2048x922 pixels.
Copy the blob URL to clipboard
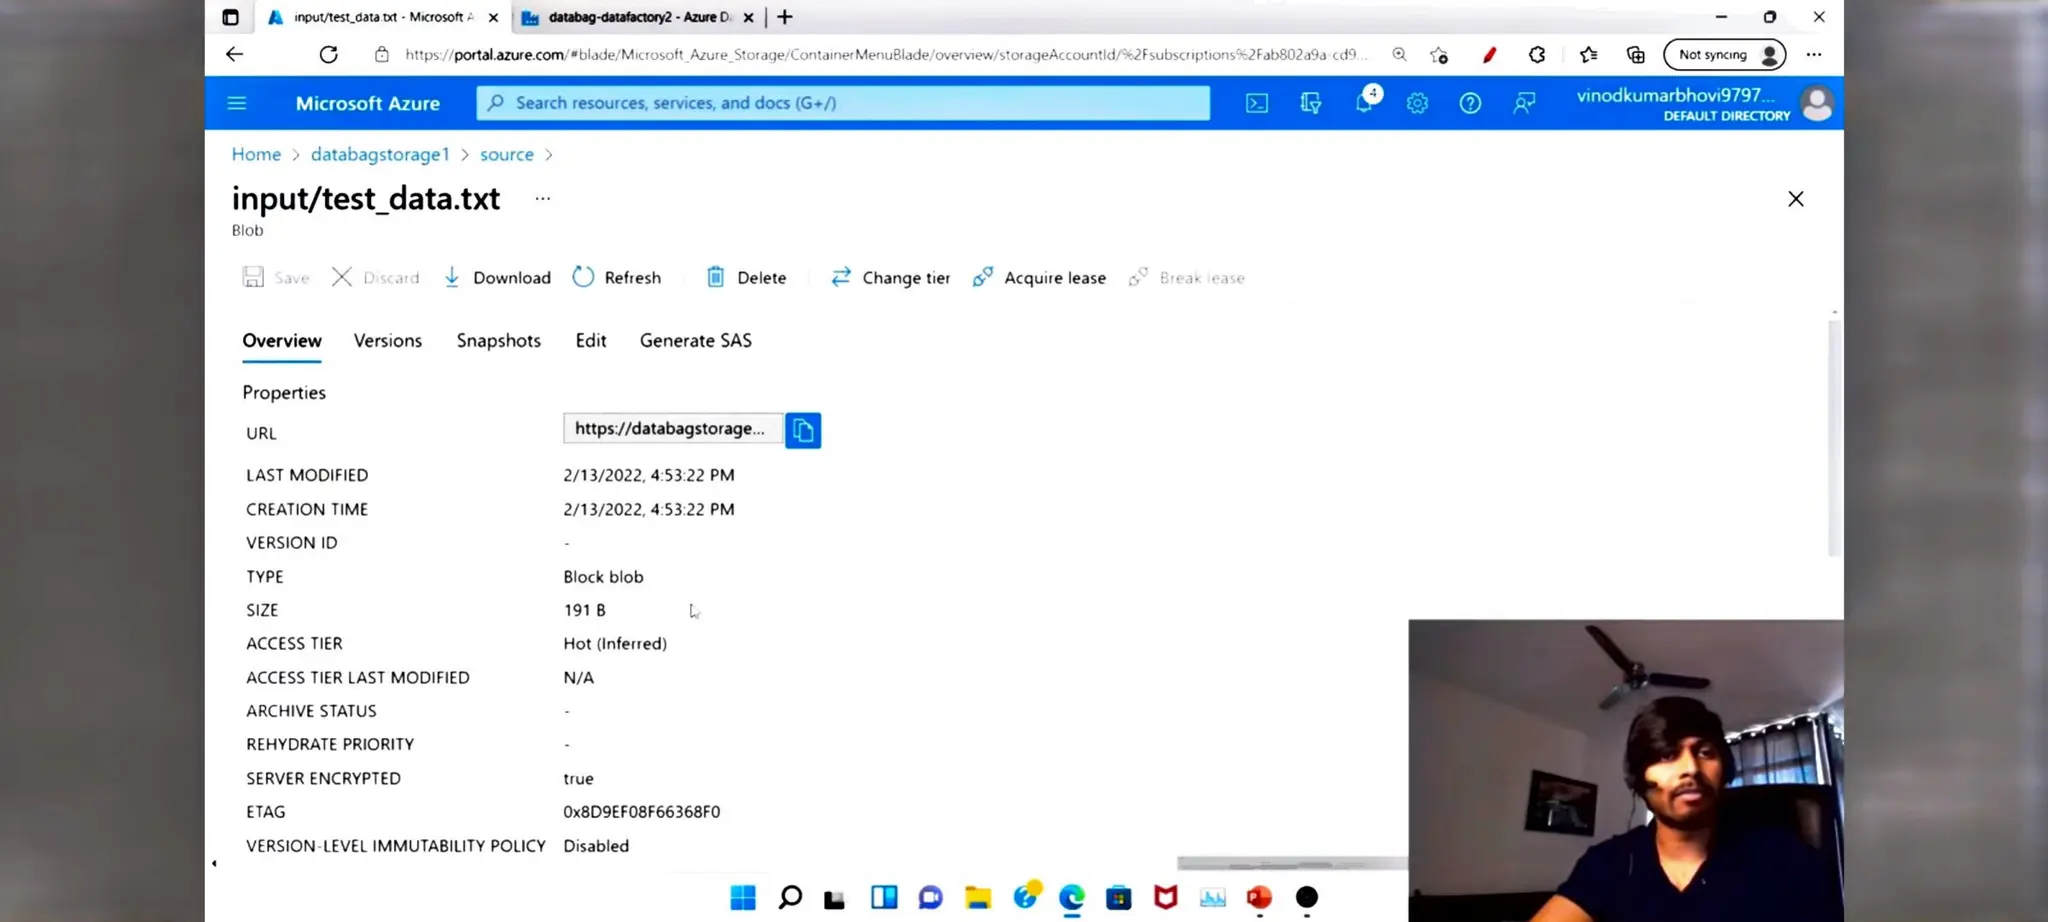pos(803,430)
